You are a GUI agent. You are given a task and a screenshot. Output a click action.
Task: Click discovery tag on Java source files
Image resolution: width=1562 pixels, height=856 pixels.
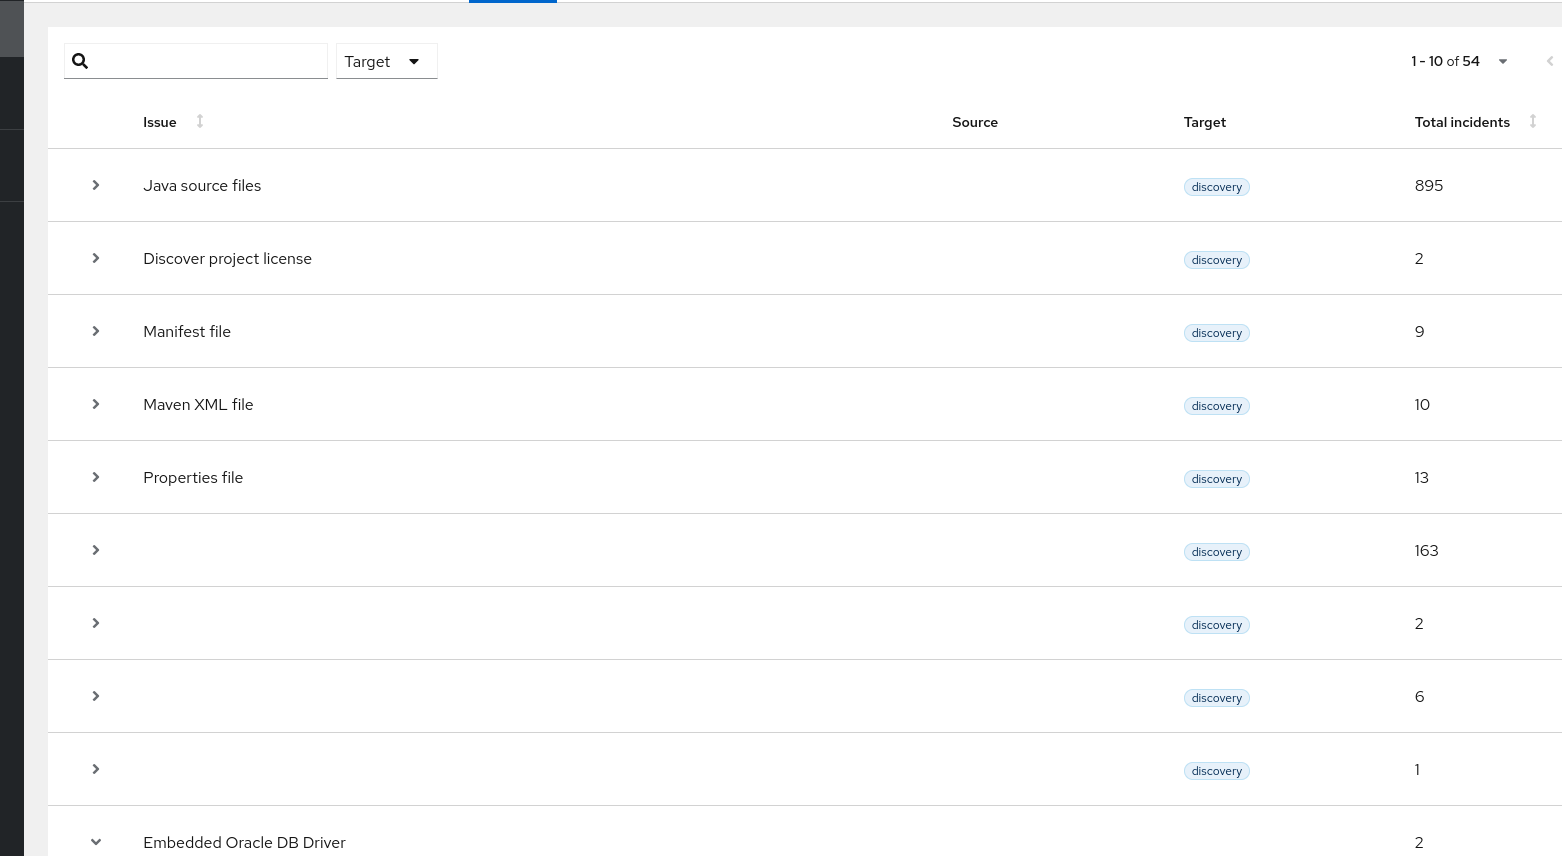click(x=1216, y=187)
